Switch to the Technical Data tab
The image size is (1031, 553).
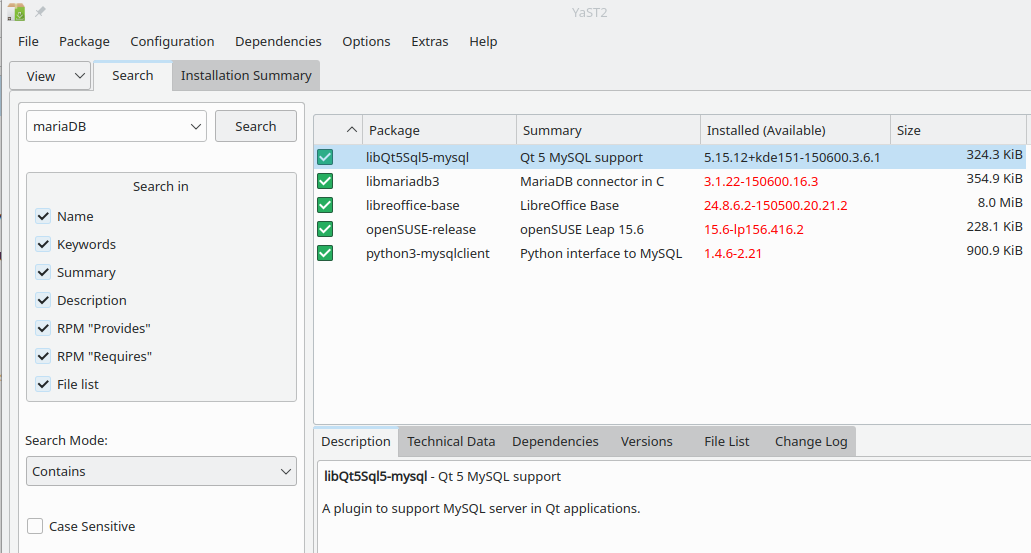point(451,441)
